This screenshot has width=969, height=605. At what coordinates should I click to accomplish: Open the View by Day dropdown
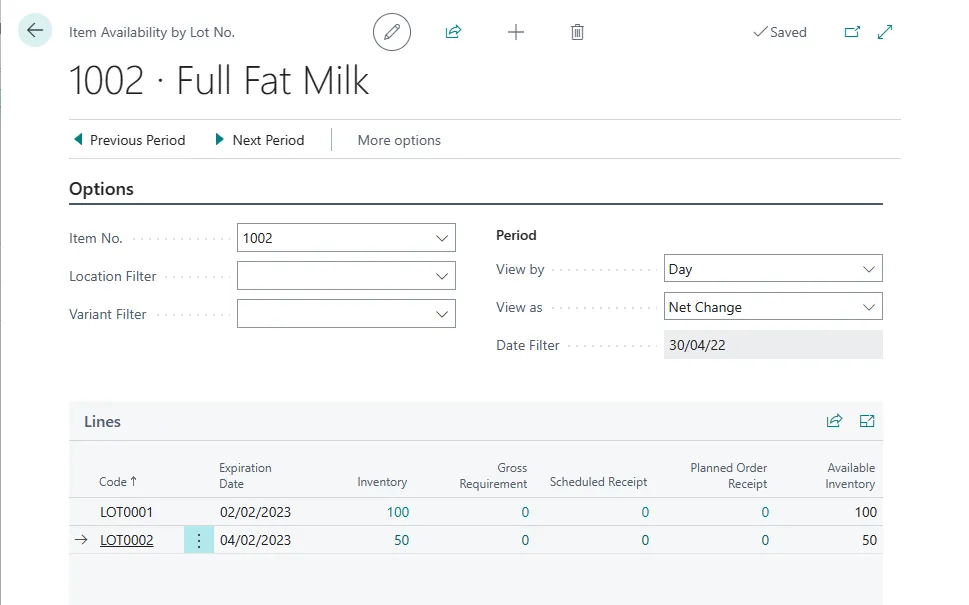pyautogui.click(x=773, y=269)
